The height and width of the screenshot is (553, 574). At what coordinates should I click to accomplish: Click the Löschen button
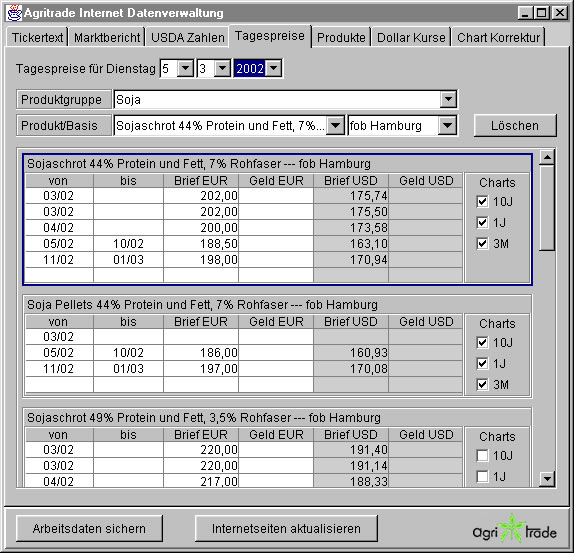(x=515, y=126)
